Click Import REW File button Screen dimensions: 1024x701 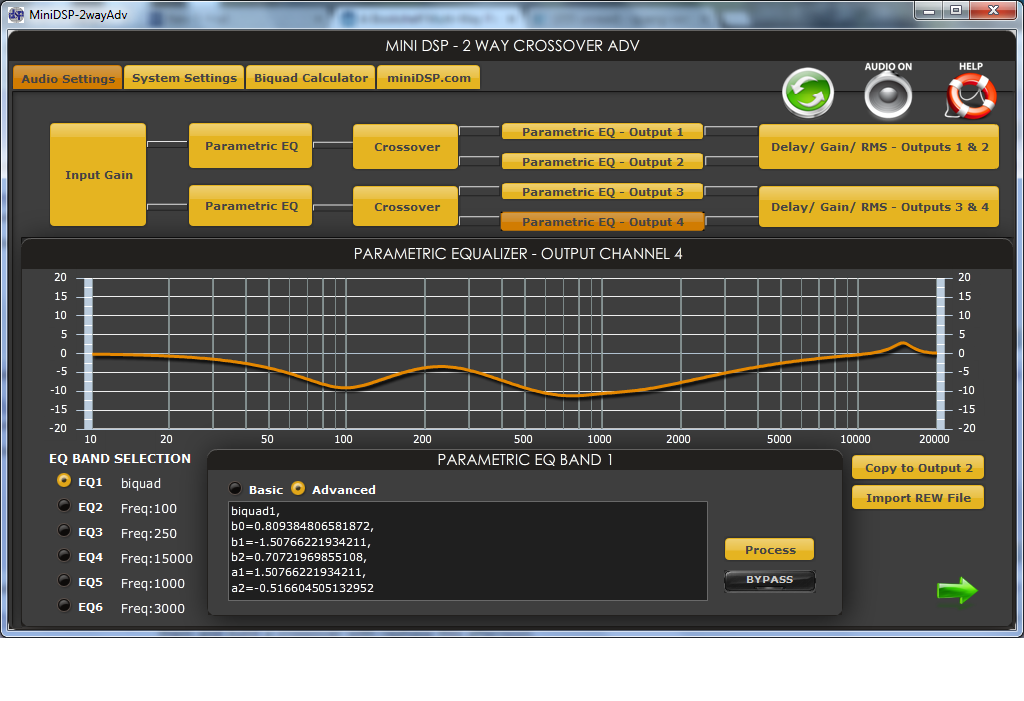[x=918, y=498]
